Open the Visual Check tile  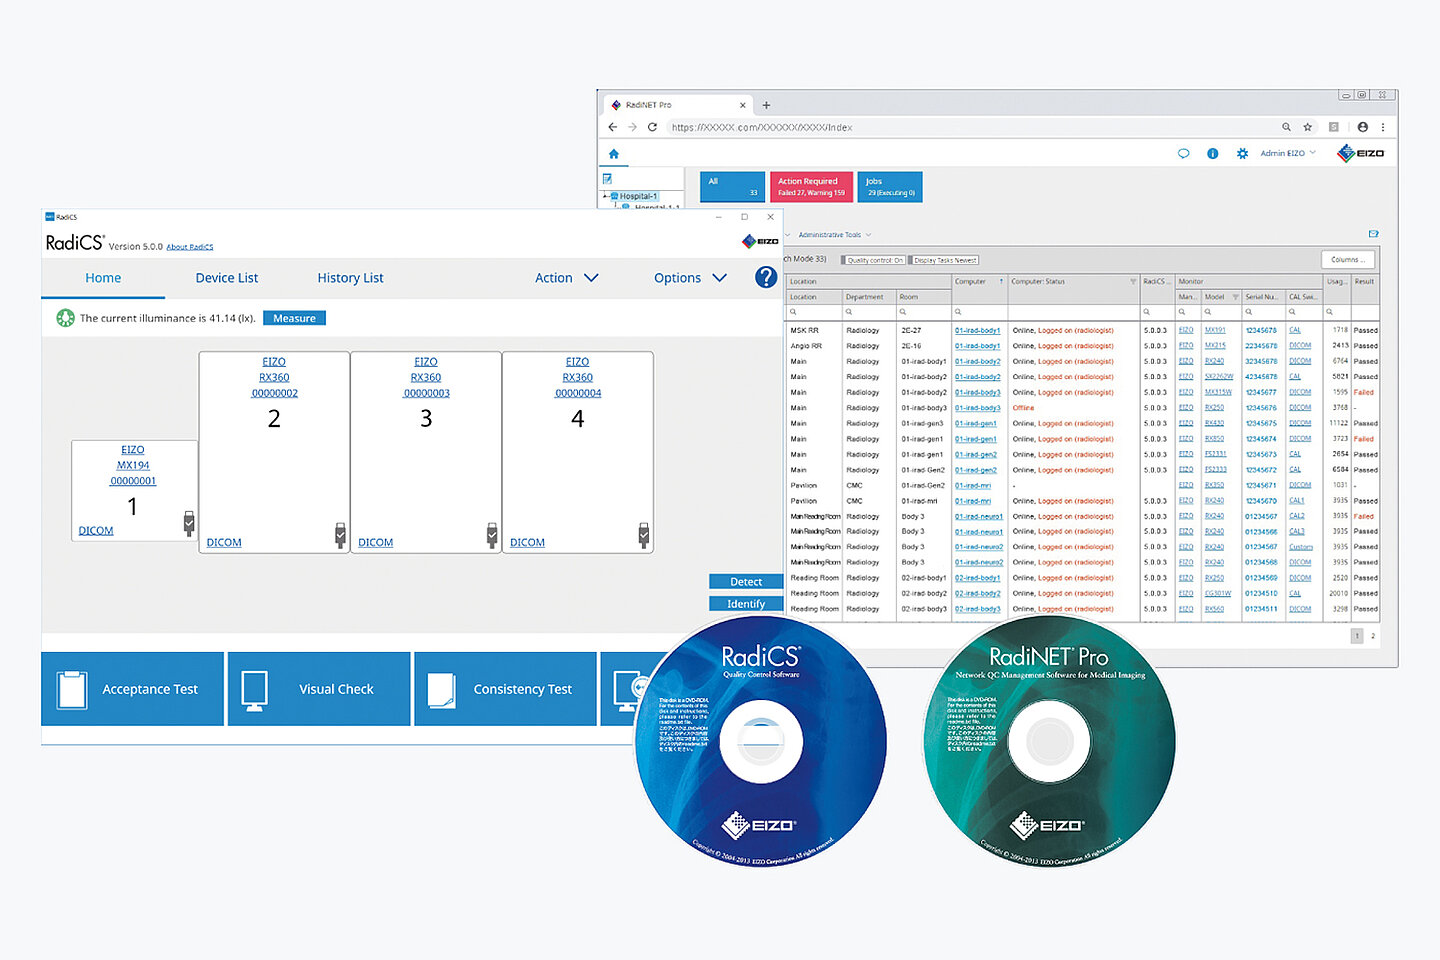coord(319,689)
